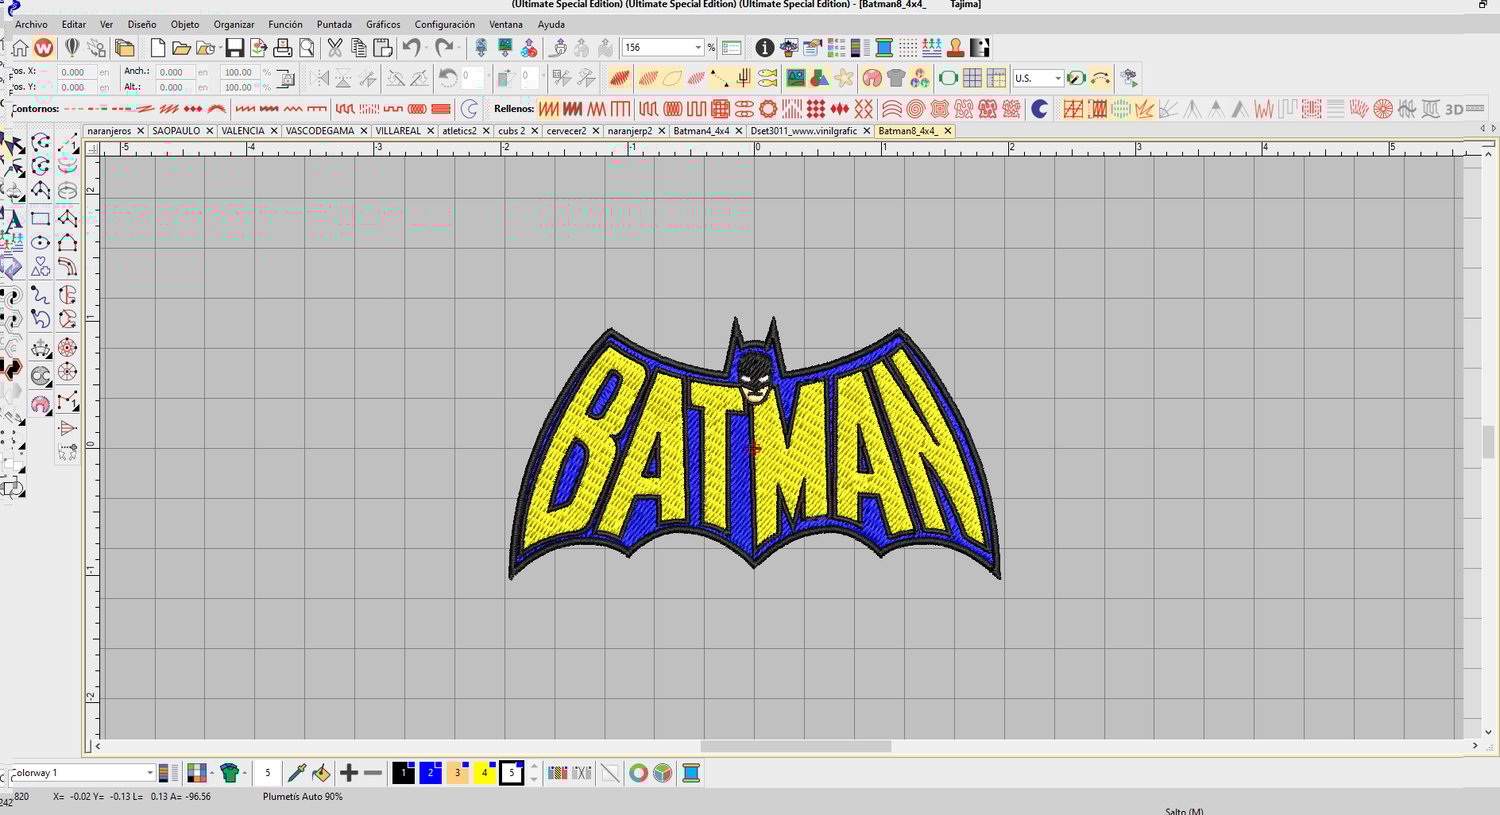The image size is (1500, 815).
Task: Select the paint bucket apply color tool
Action: tap(321, 773)
